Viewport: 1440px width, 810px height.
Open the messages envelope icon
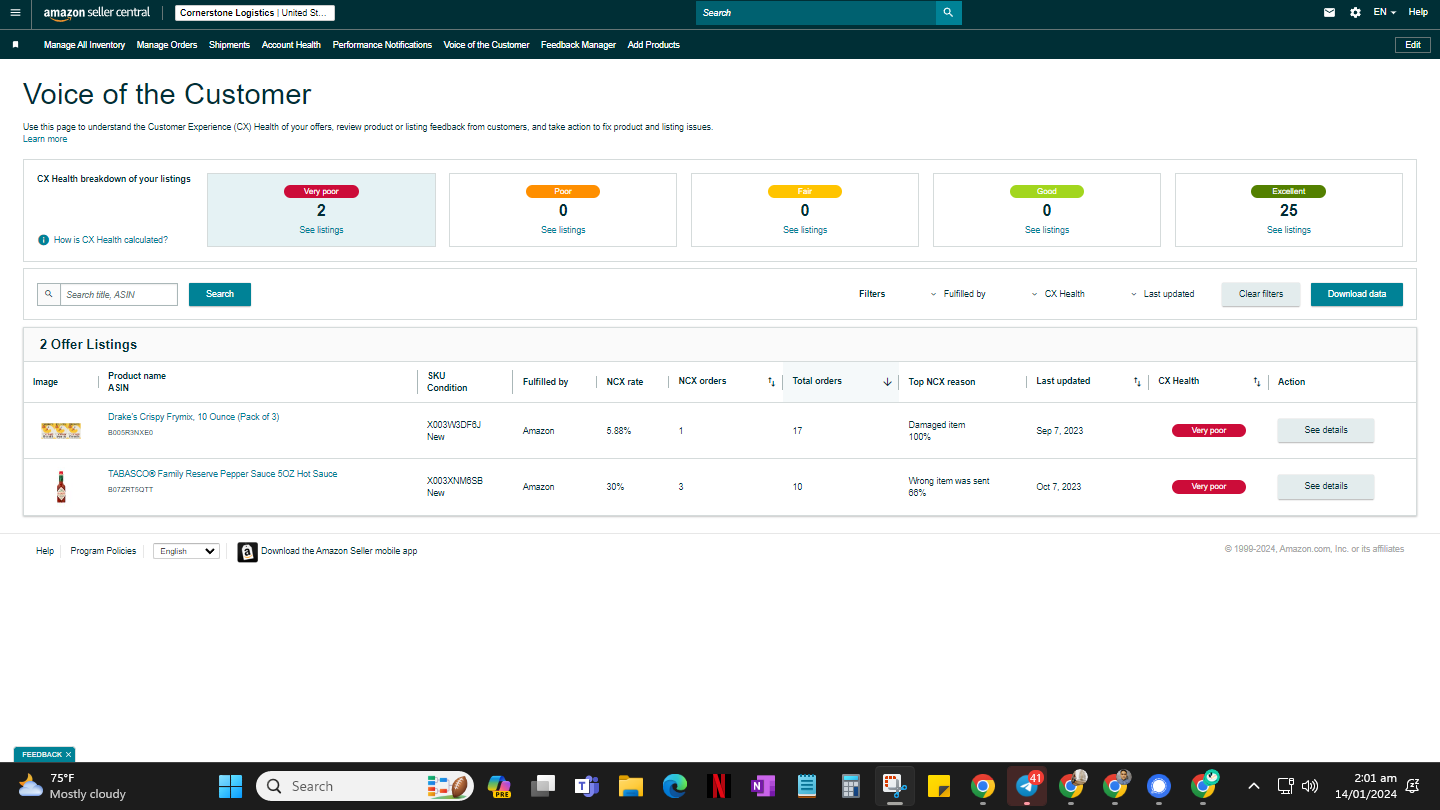pyautogui.click(x=1329, y=13)
